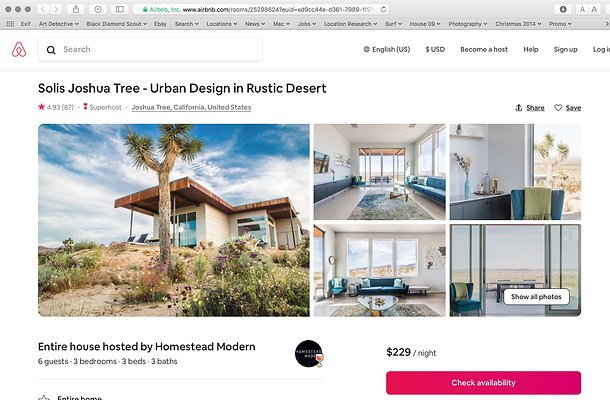Open the bookmarks grid icon

(11, 24)
